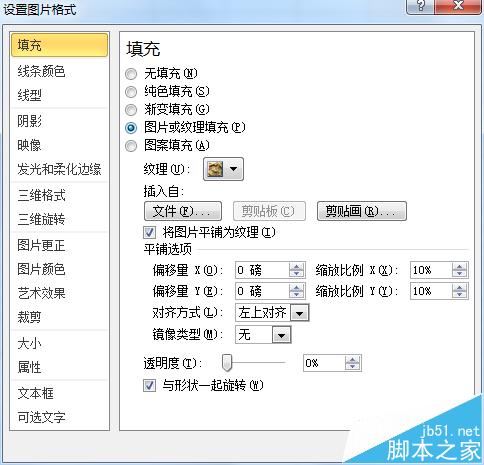Viewport: 484px width, 465px height.
Task: Open the 纹理 texture picker dropdown
Action: point(223,169)
